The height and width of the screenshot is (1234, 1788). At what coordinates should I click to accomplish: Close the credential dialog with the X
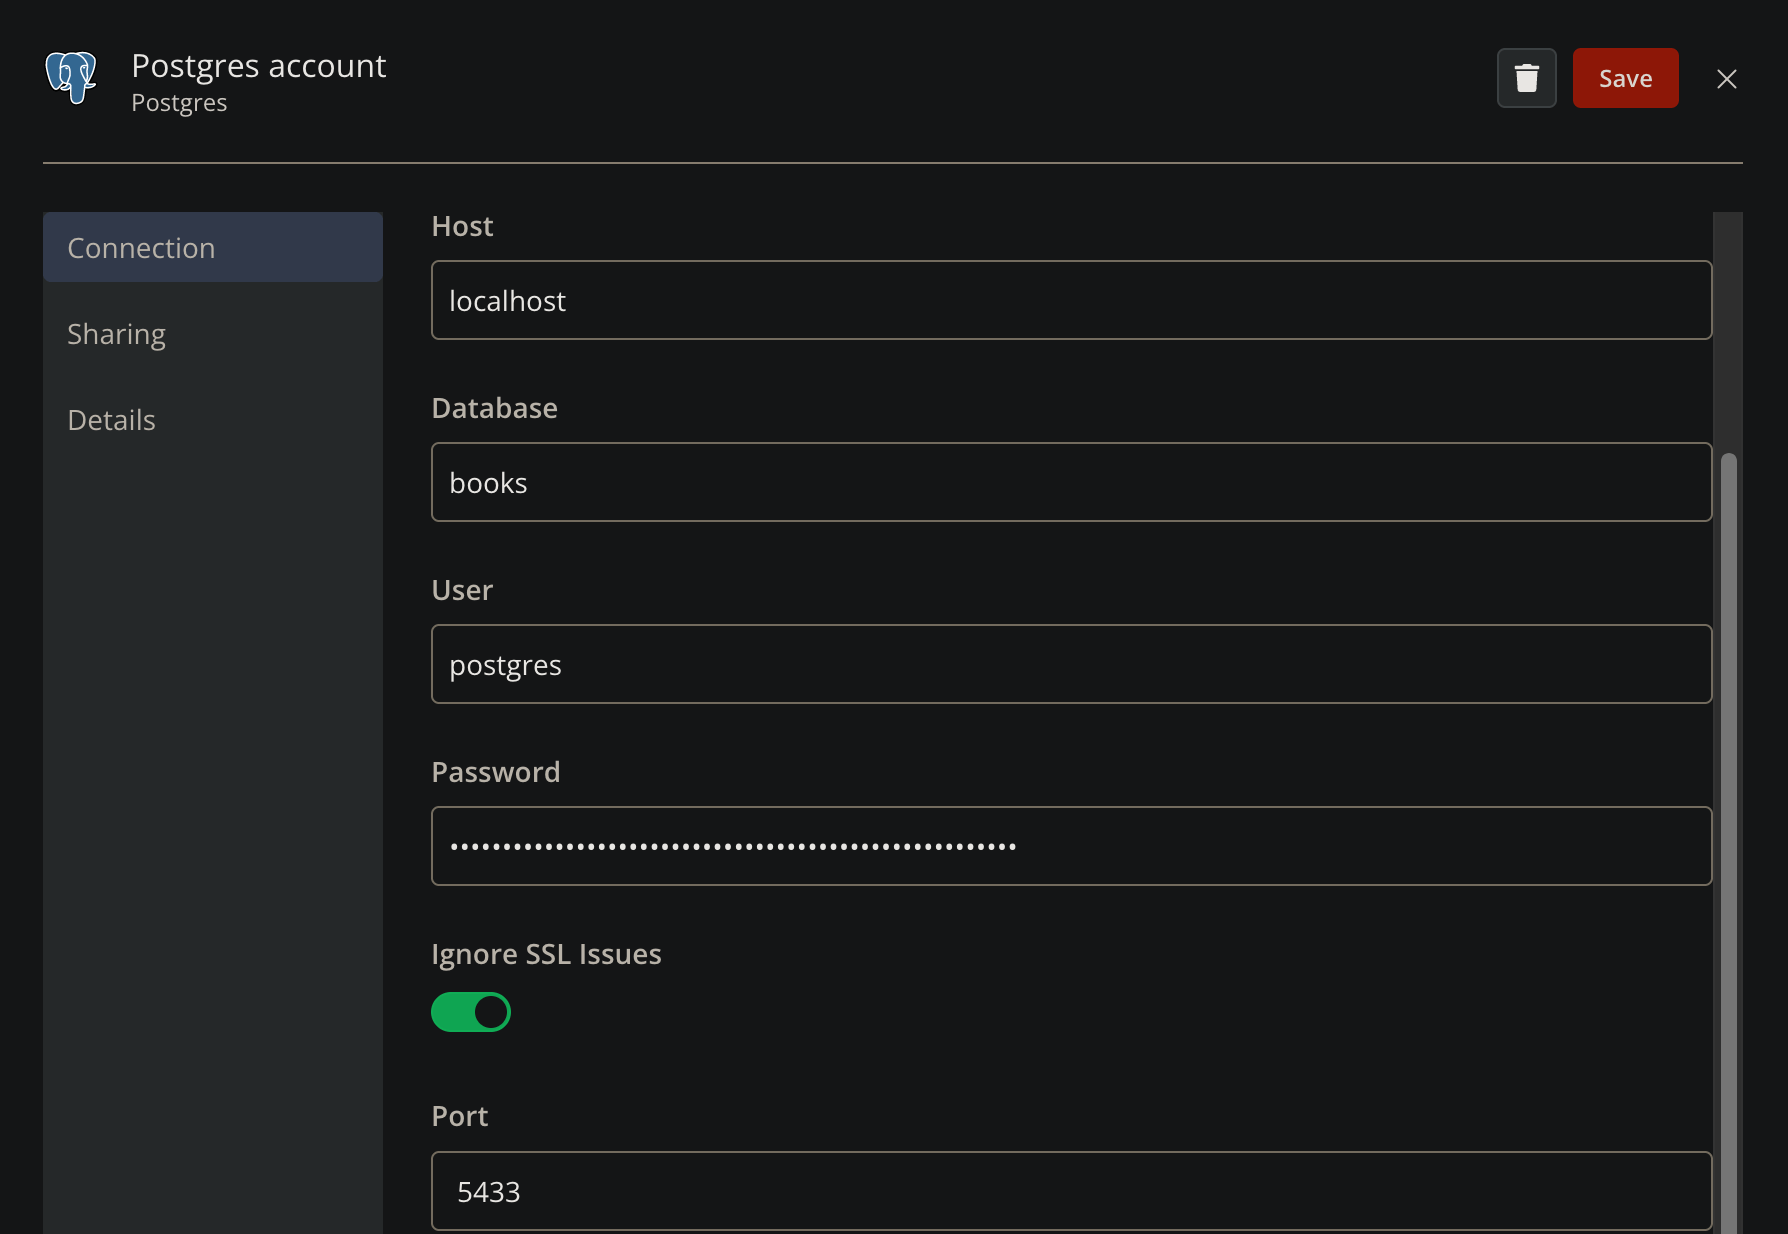[1727, 78]
